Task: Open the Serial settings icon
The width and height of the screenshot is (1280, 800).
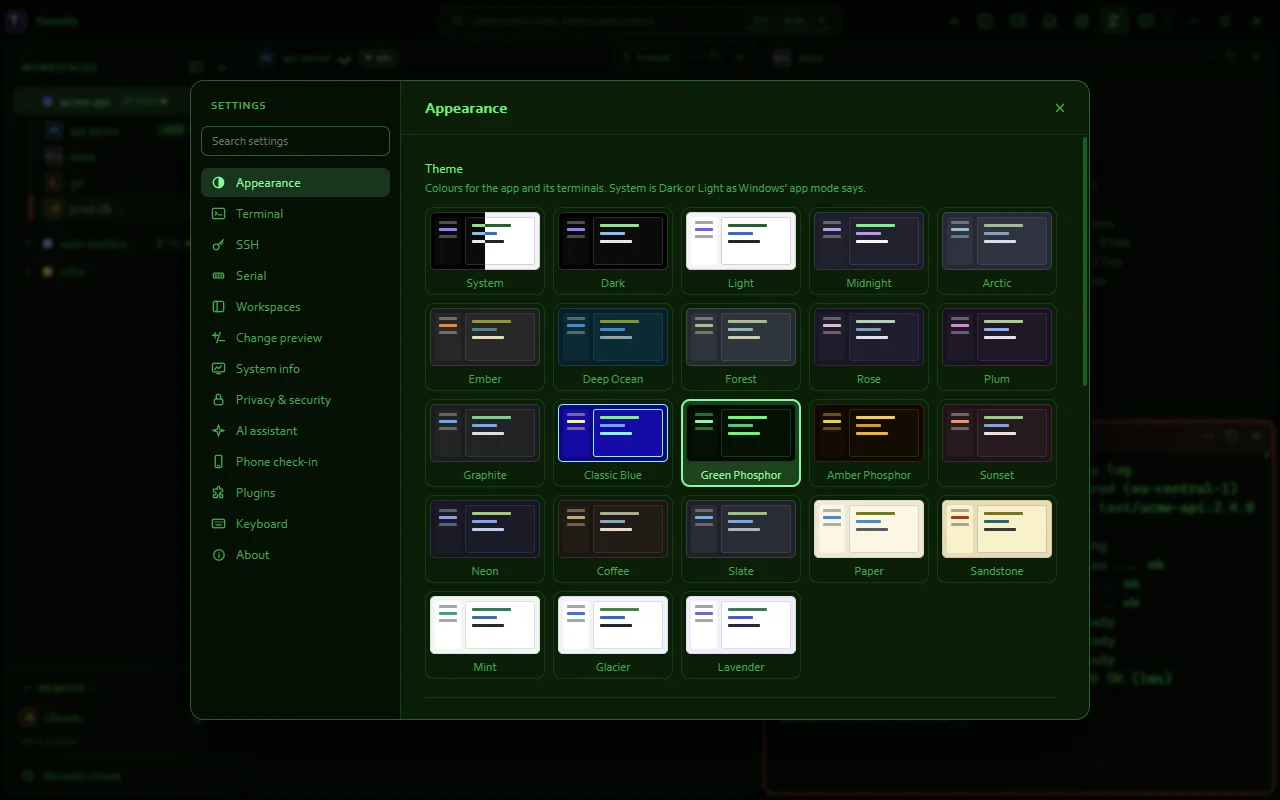Action: [x=218, y=276]
